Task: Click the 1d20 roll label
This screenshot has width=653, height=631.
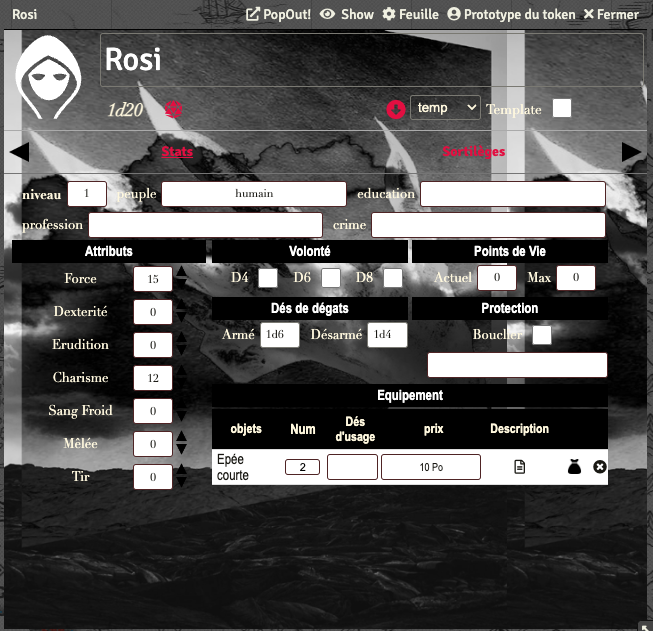Action: coord(125,110)
